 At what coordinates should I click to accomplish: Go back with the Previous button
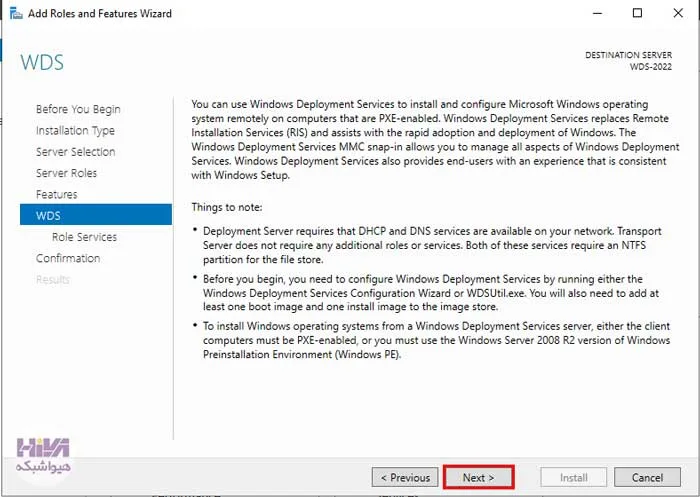(x=405, y=477)
